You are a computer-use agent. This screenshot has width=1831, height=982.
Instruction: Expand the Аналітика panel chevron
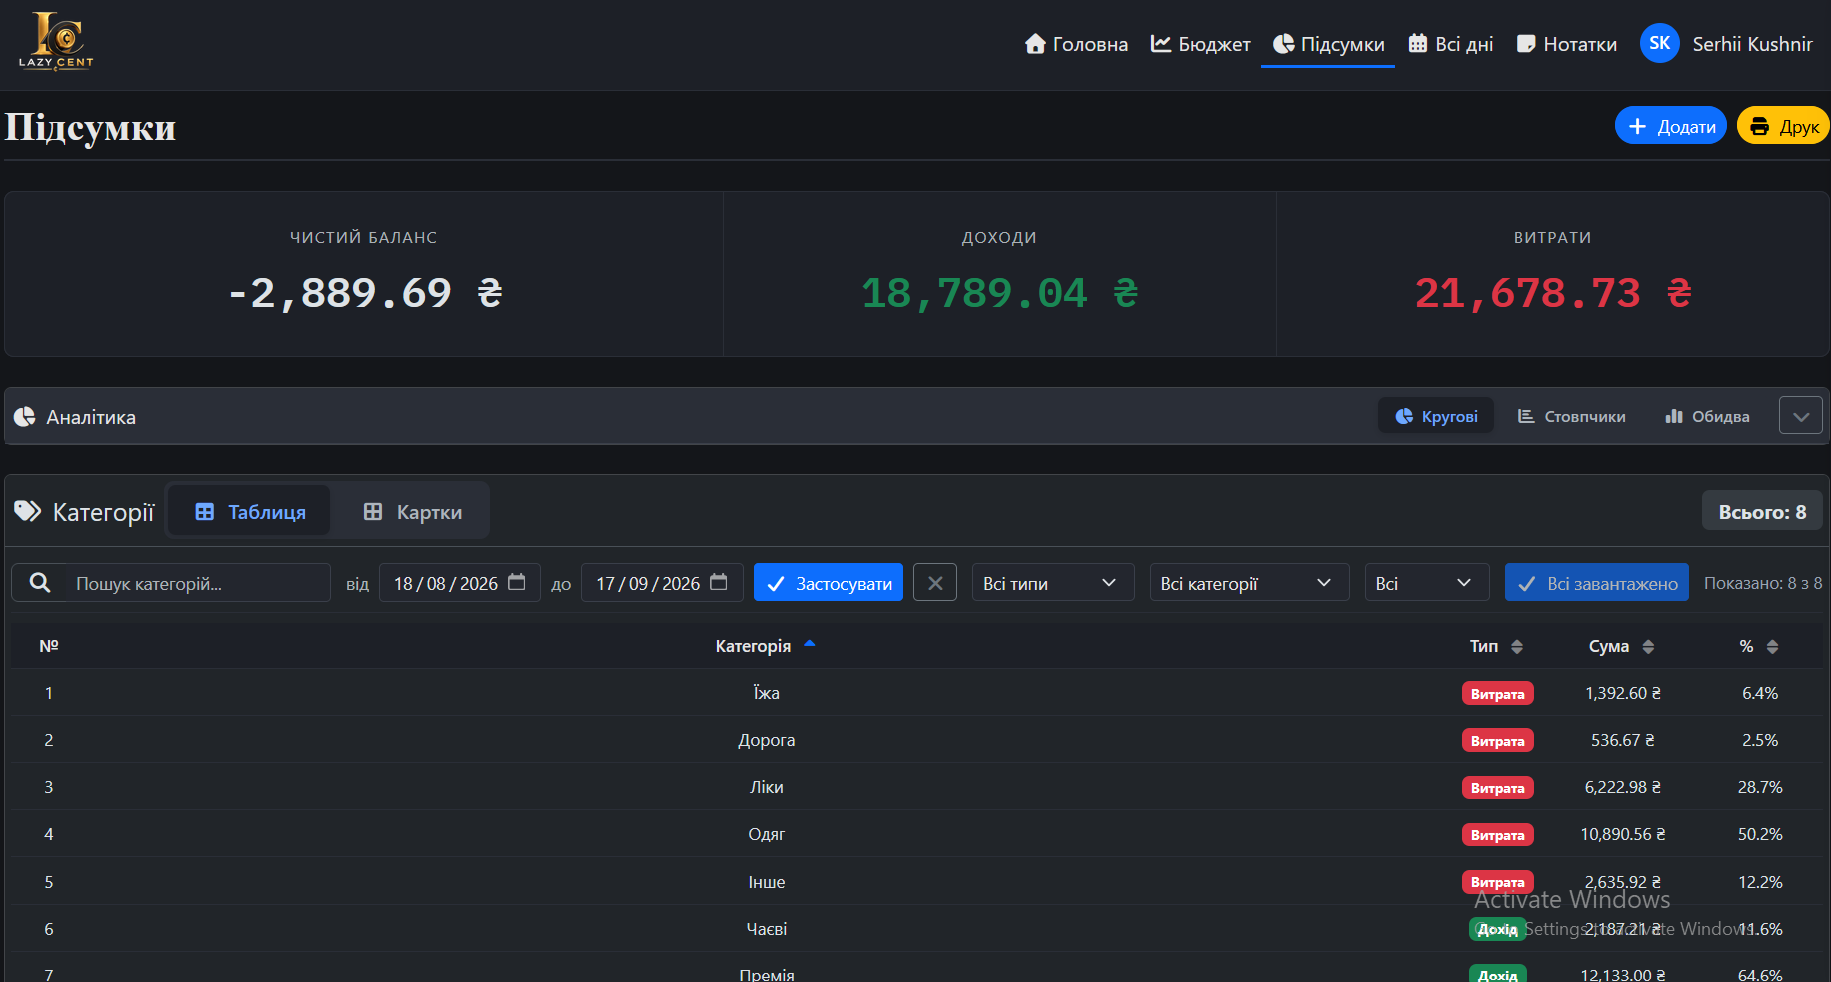click(1800, 416)
